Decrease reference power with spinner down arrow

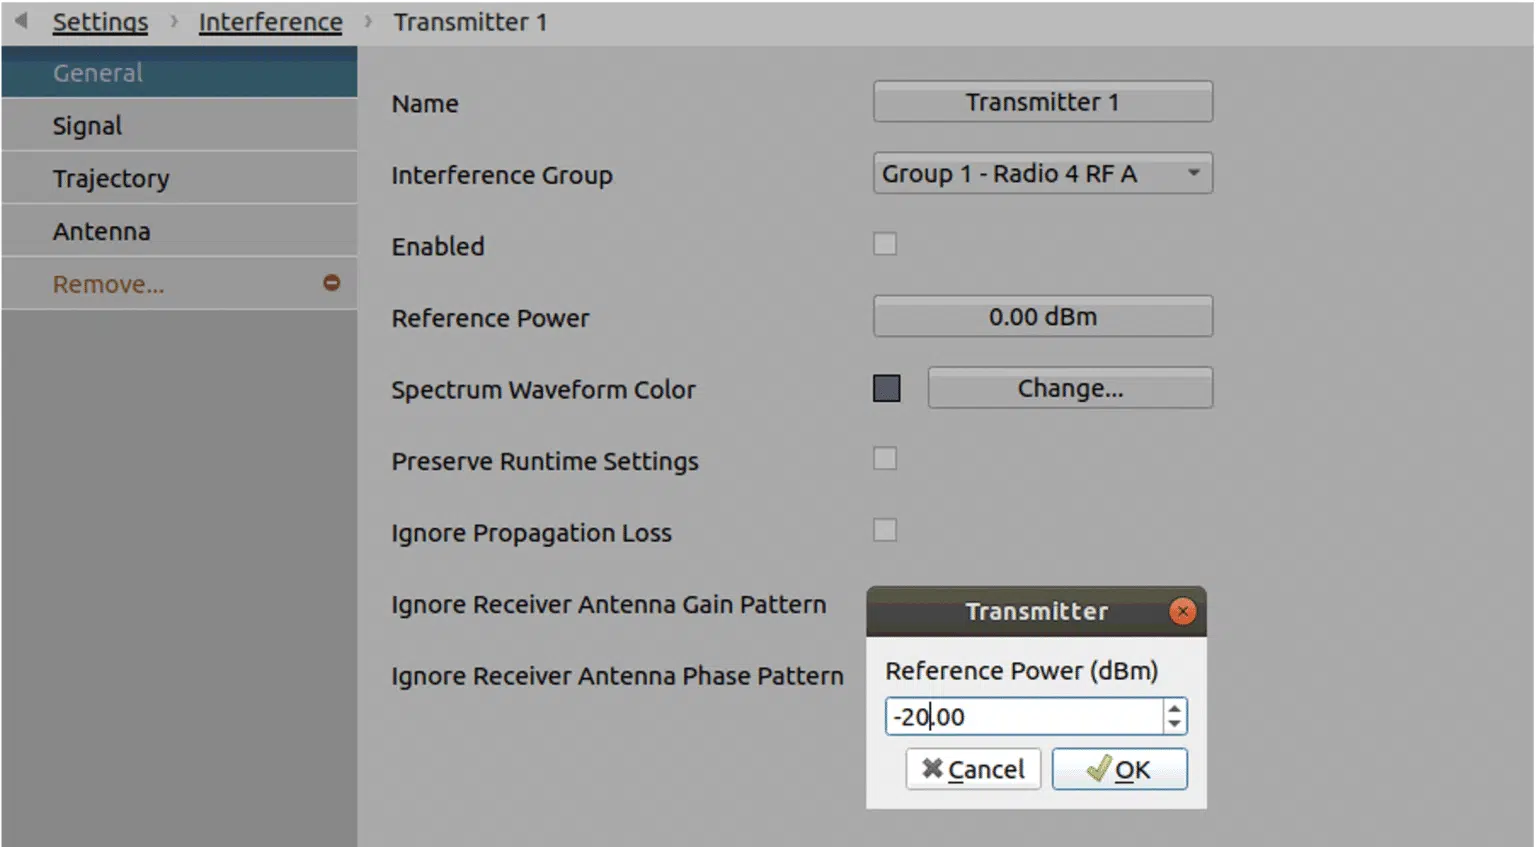(x=1175, y=724)
